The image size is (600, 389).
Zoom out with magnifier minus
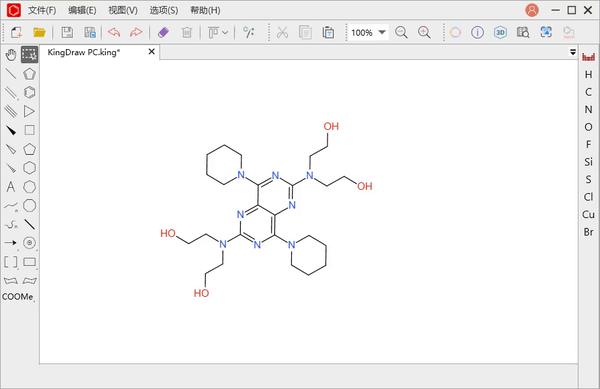pos(401,33)
